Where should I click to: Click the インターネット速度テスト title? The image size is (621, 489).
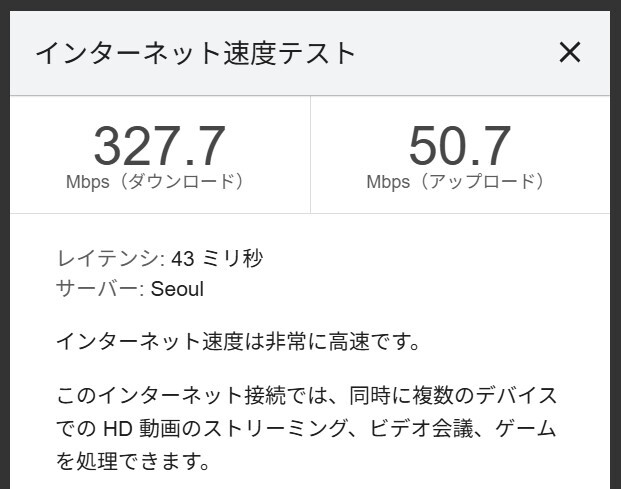tap(195, 53)
